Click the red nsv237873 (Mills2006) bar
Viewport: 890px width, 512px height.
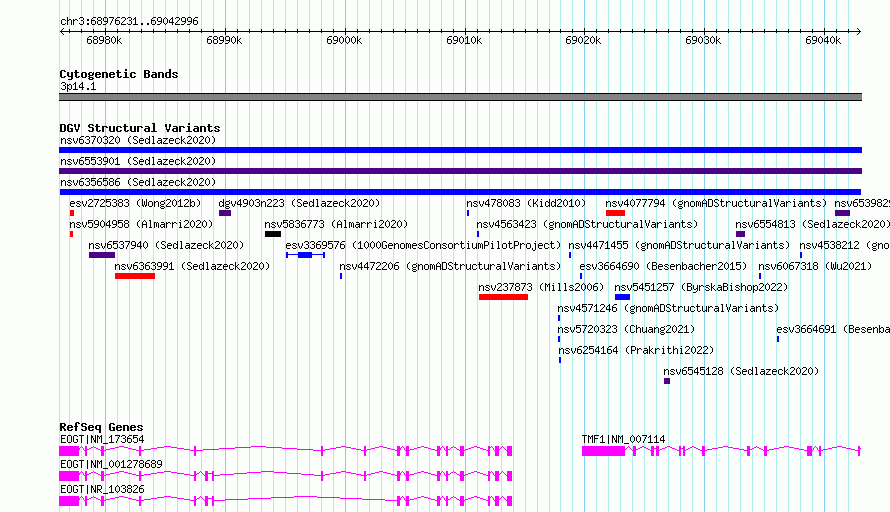click(503, 297)
